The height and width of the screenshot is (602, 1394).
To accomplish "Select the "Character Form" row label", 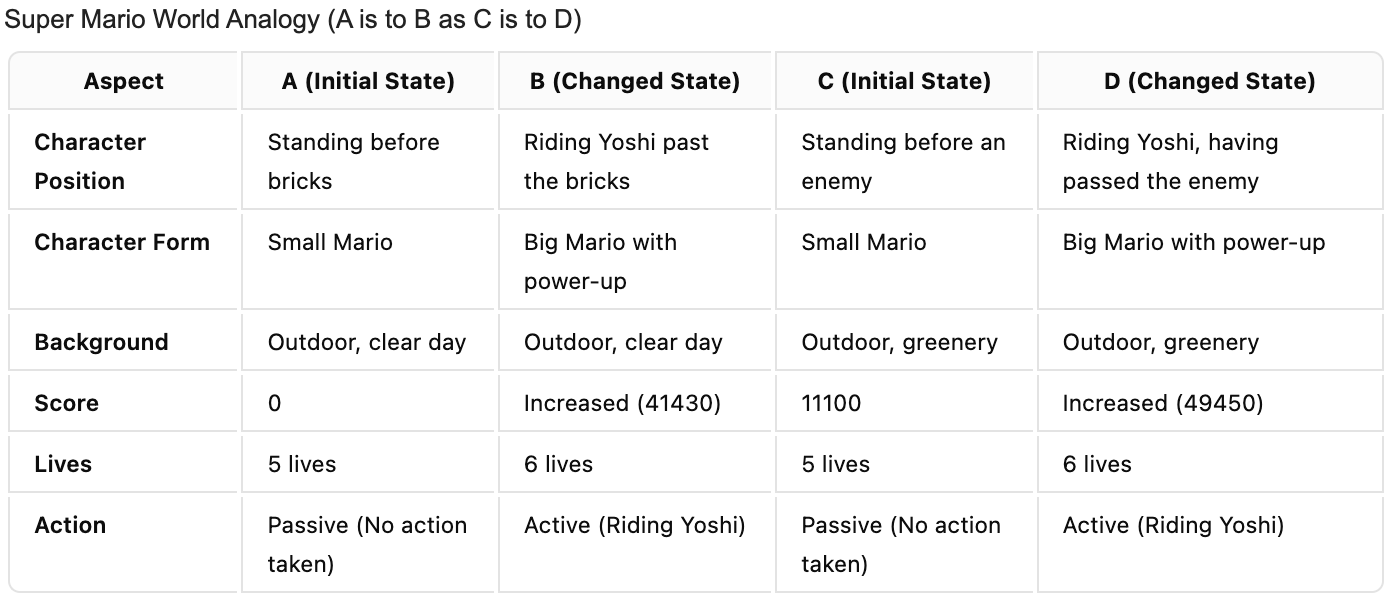I will pos(122,242).
